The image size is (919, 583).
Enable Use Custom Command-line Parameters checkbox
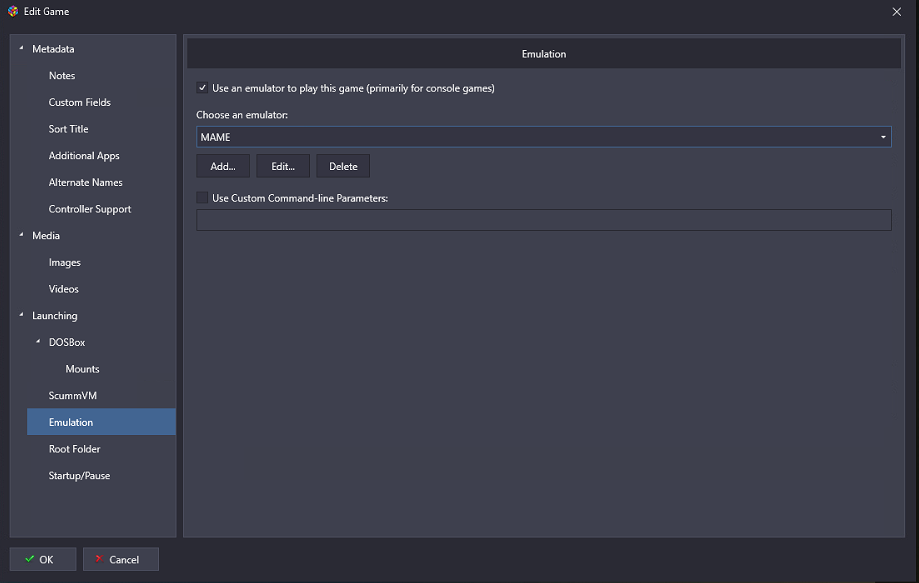point(202,198)
